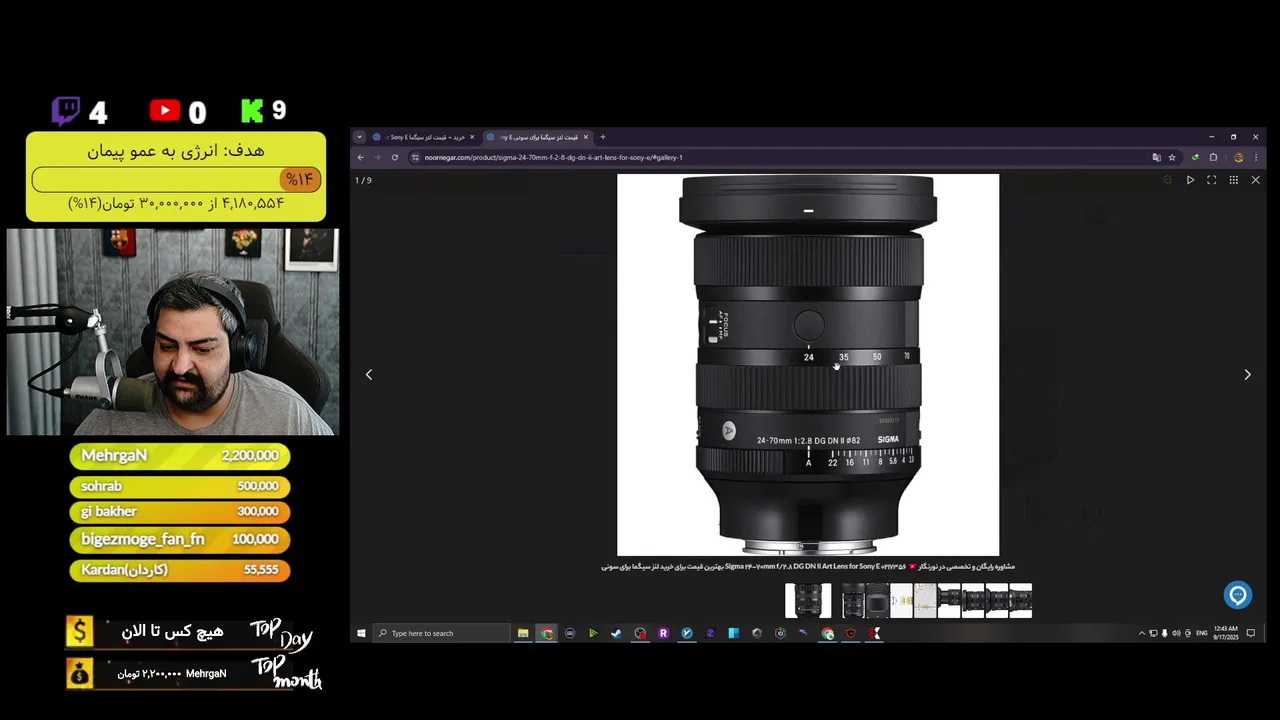Screen dimensions: 1280x720
Task: Close the 'Sony E' browser tab
Action: click(x=472, y=137)
